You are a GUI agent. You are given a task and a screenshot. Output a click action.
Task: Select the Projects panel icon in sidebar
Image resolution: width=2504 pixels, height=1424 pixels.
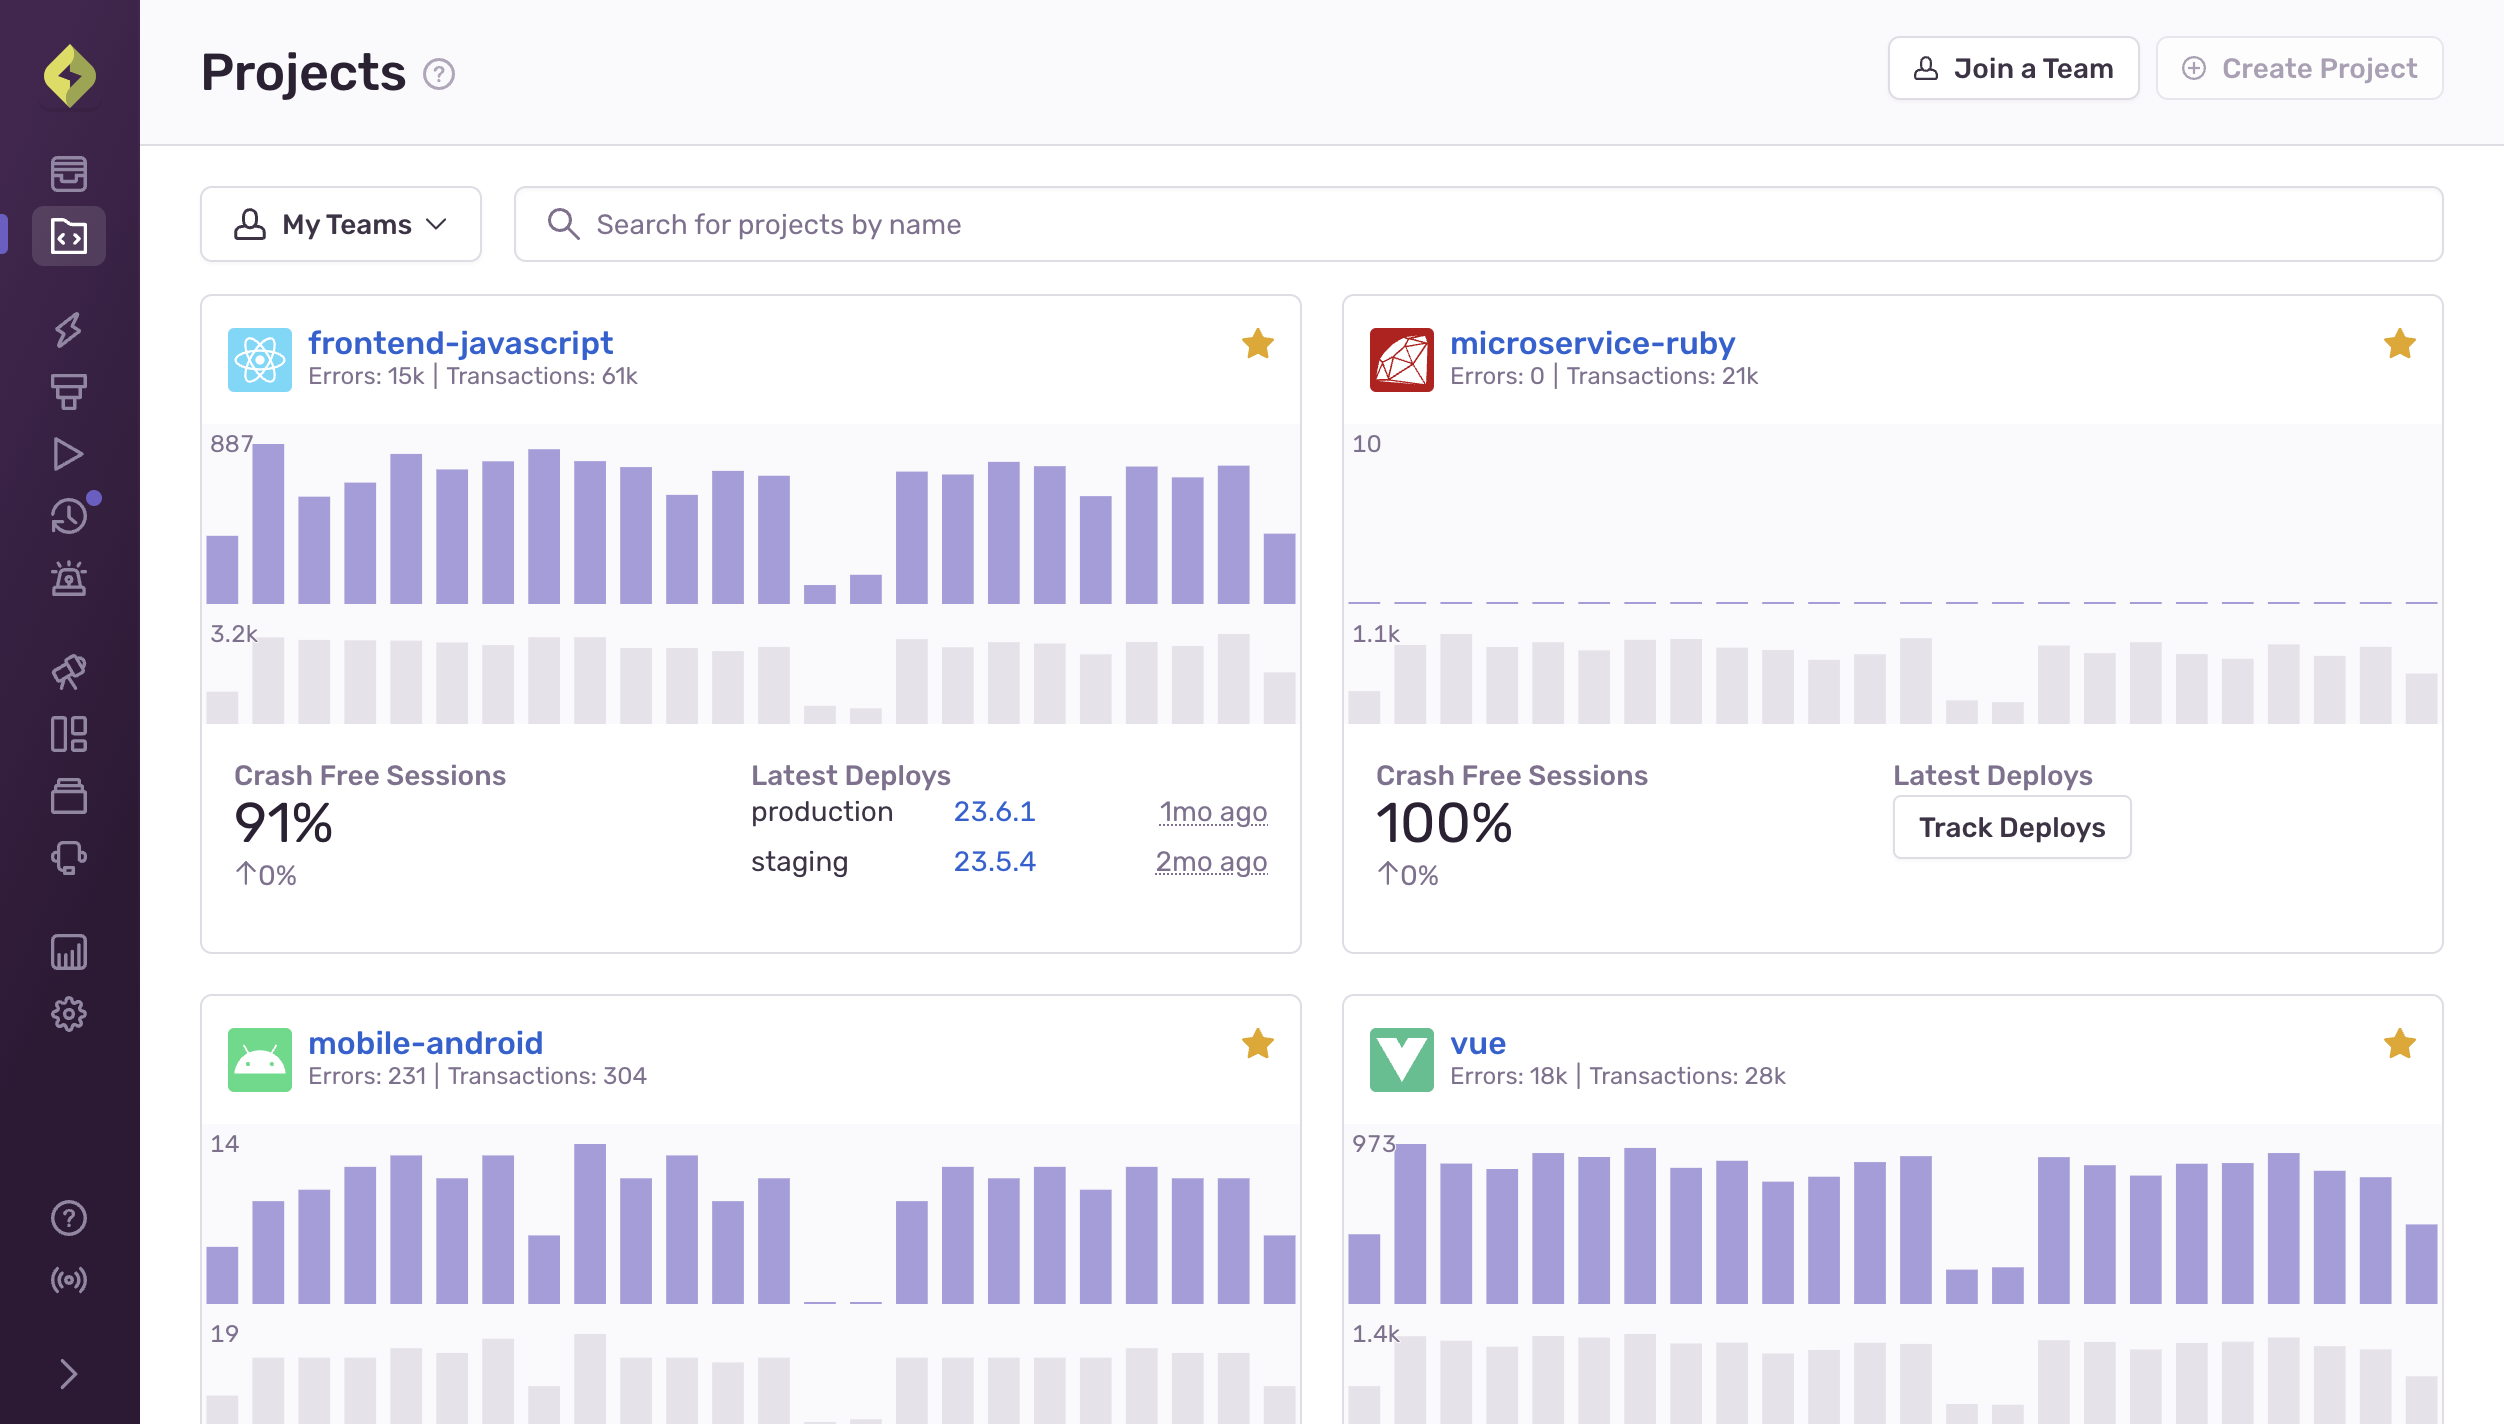coord(69,234)
